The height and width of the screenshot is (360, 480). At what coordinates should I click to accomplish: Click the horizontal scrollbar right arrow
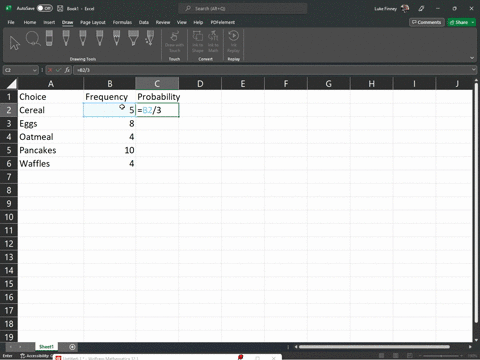point(470,347)
